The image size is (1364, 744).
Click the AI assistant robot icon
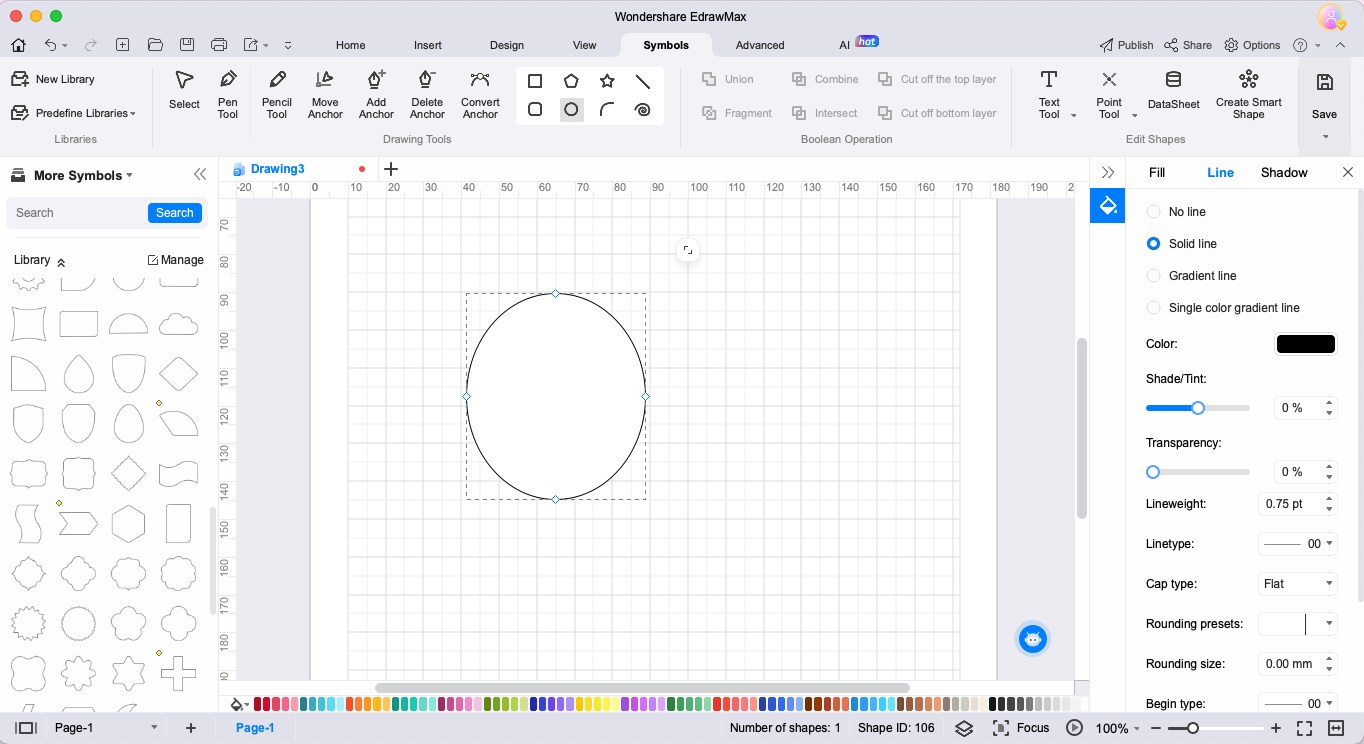1033,639
